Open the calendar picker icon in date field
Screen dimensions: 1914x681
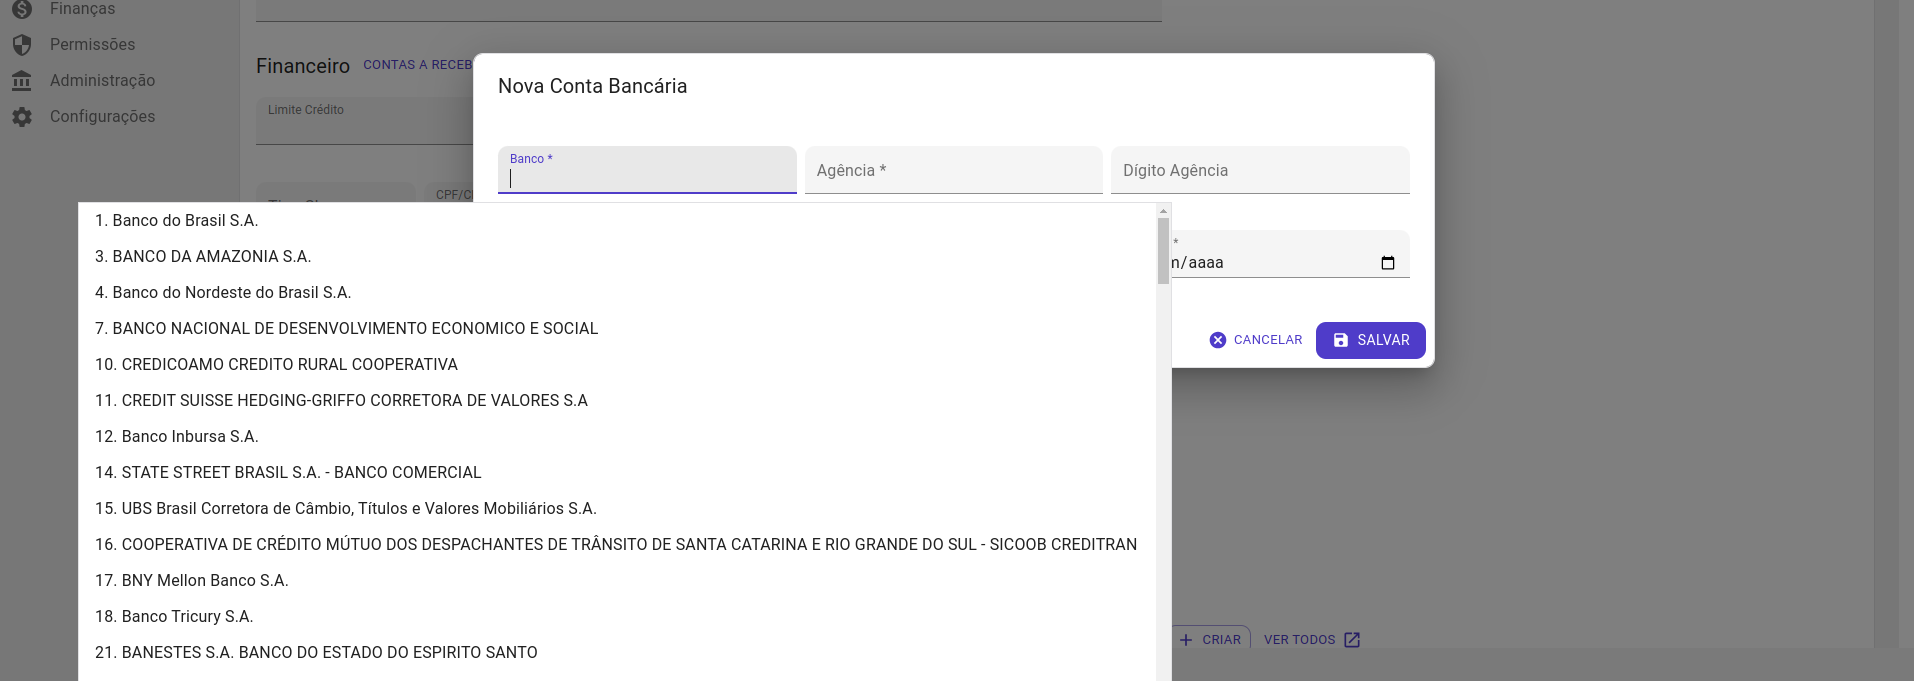click(1388, 263)
